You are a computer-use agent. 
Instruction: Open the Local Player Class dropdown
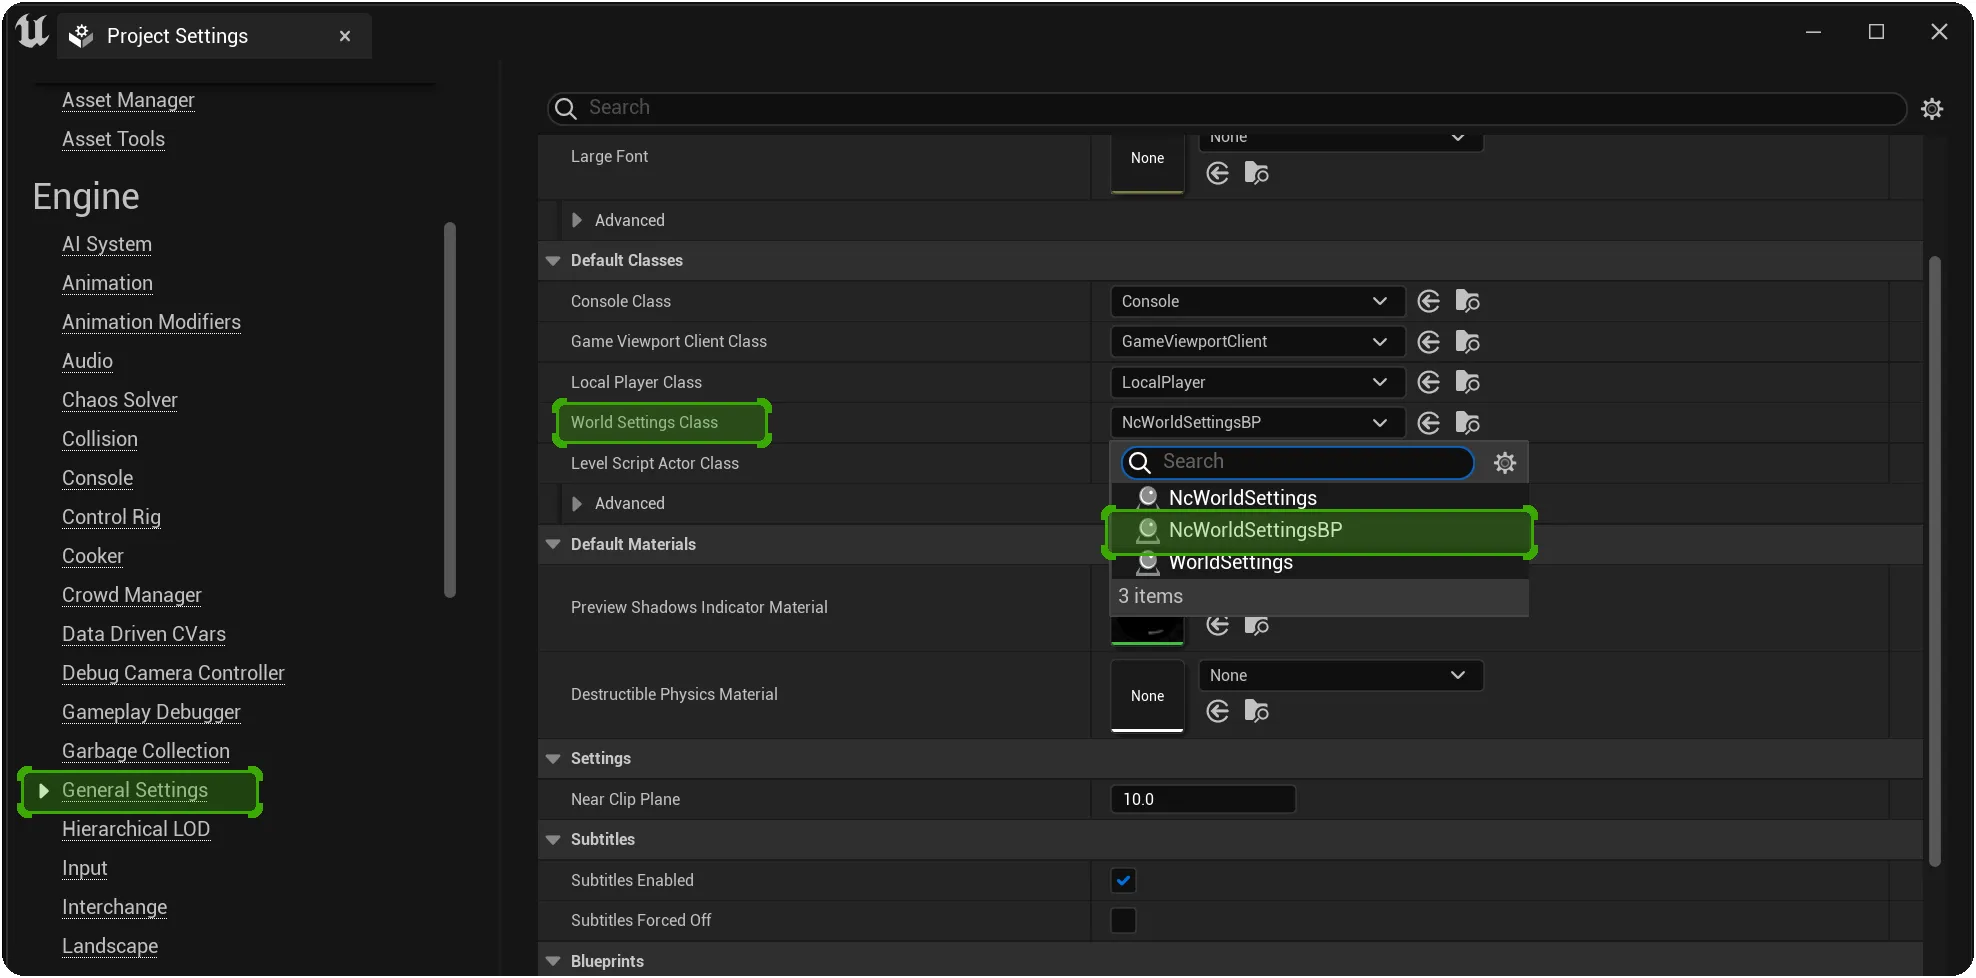(x=1257, y=382)
